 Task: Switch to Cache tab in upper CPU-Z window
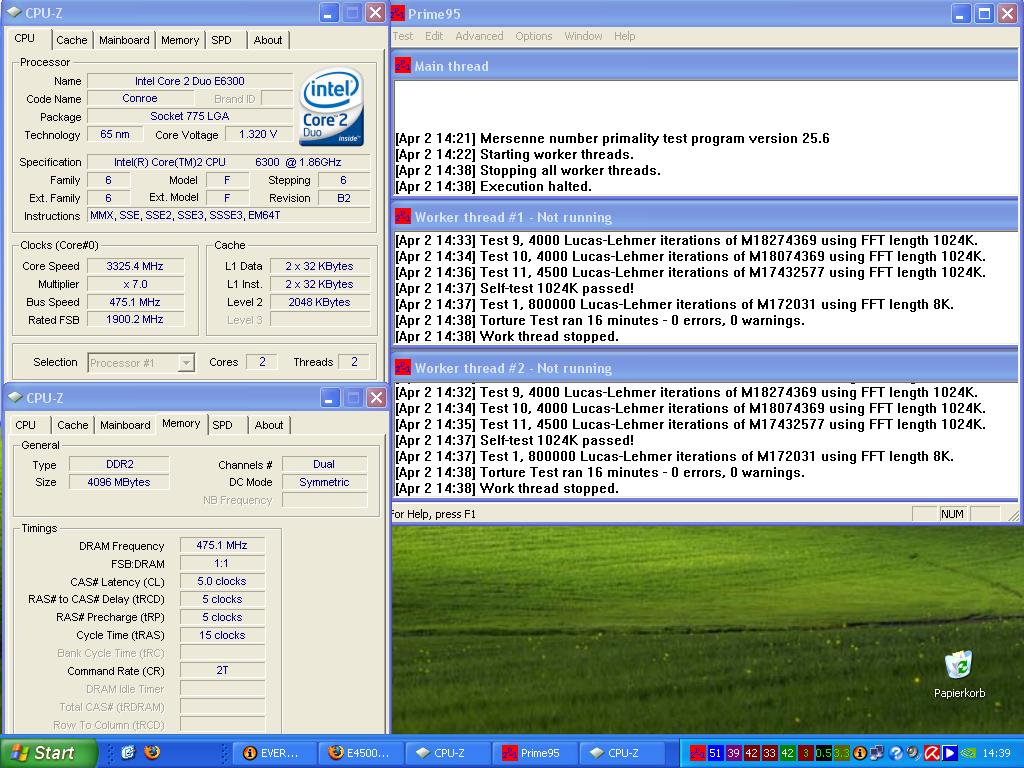(x=72, y=40)
